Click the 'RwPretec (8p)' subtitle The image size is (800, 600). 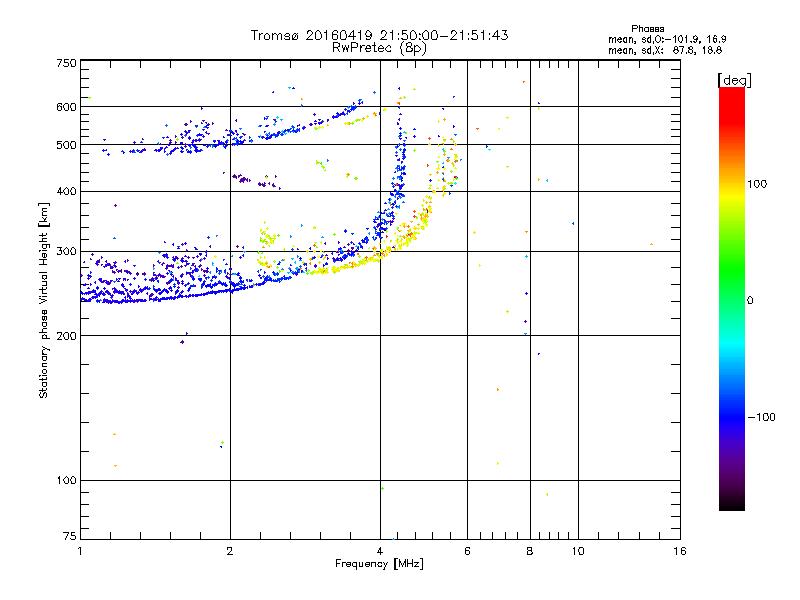[x=379, y=48]
